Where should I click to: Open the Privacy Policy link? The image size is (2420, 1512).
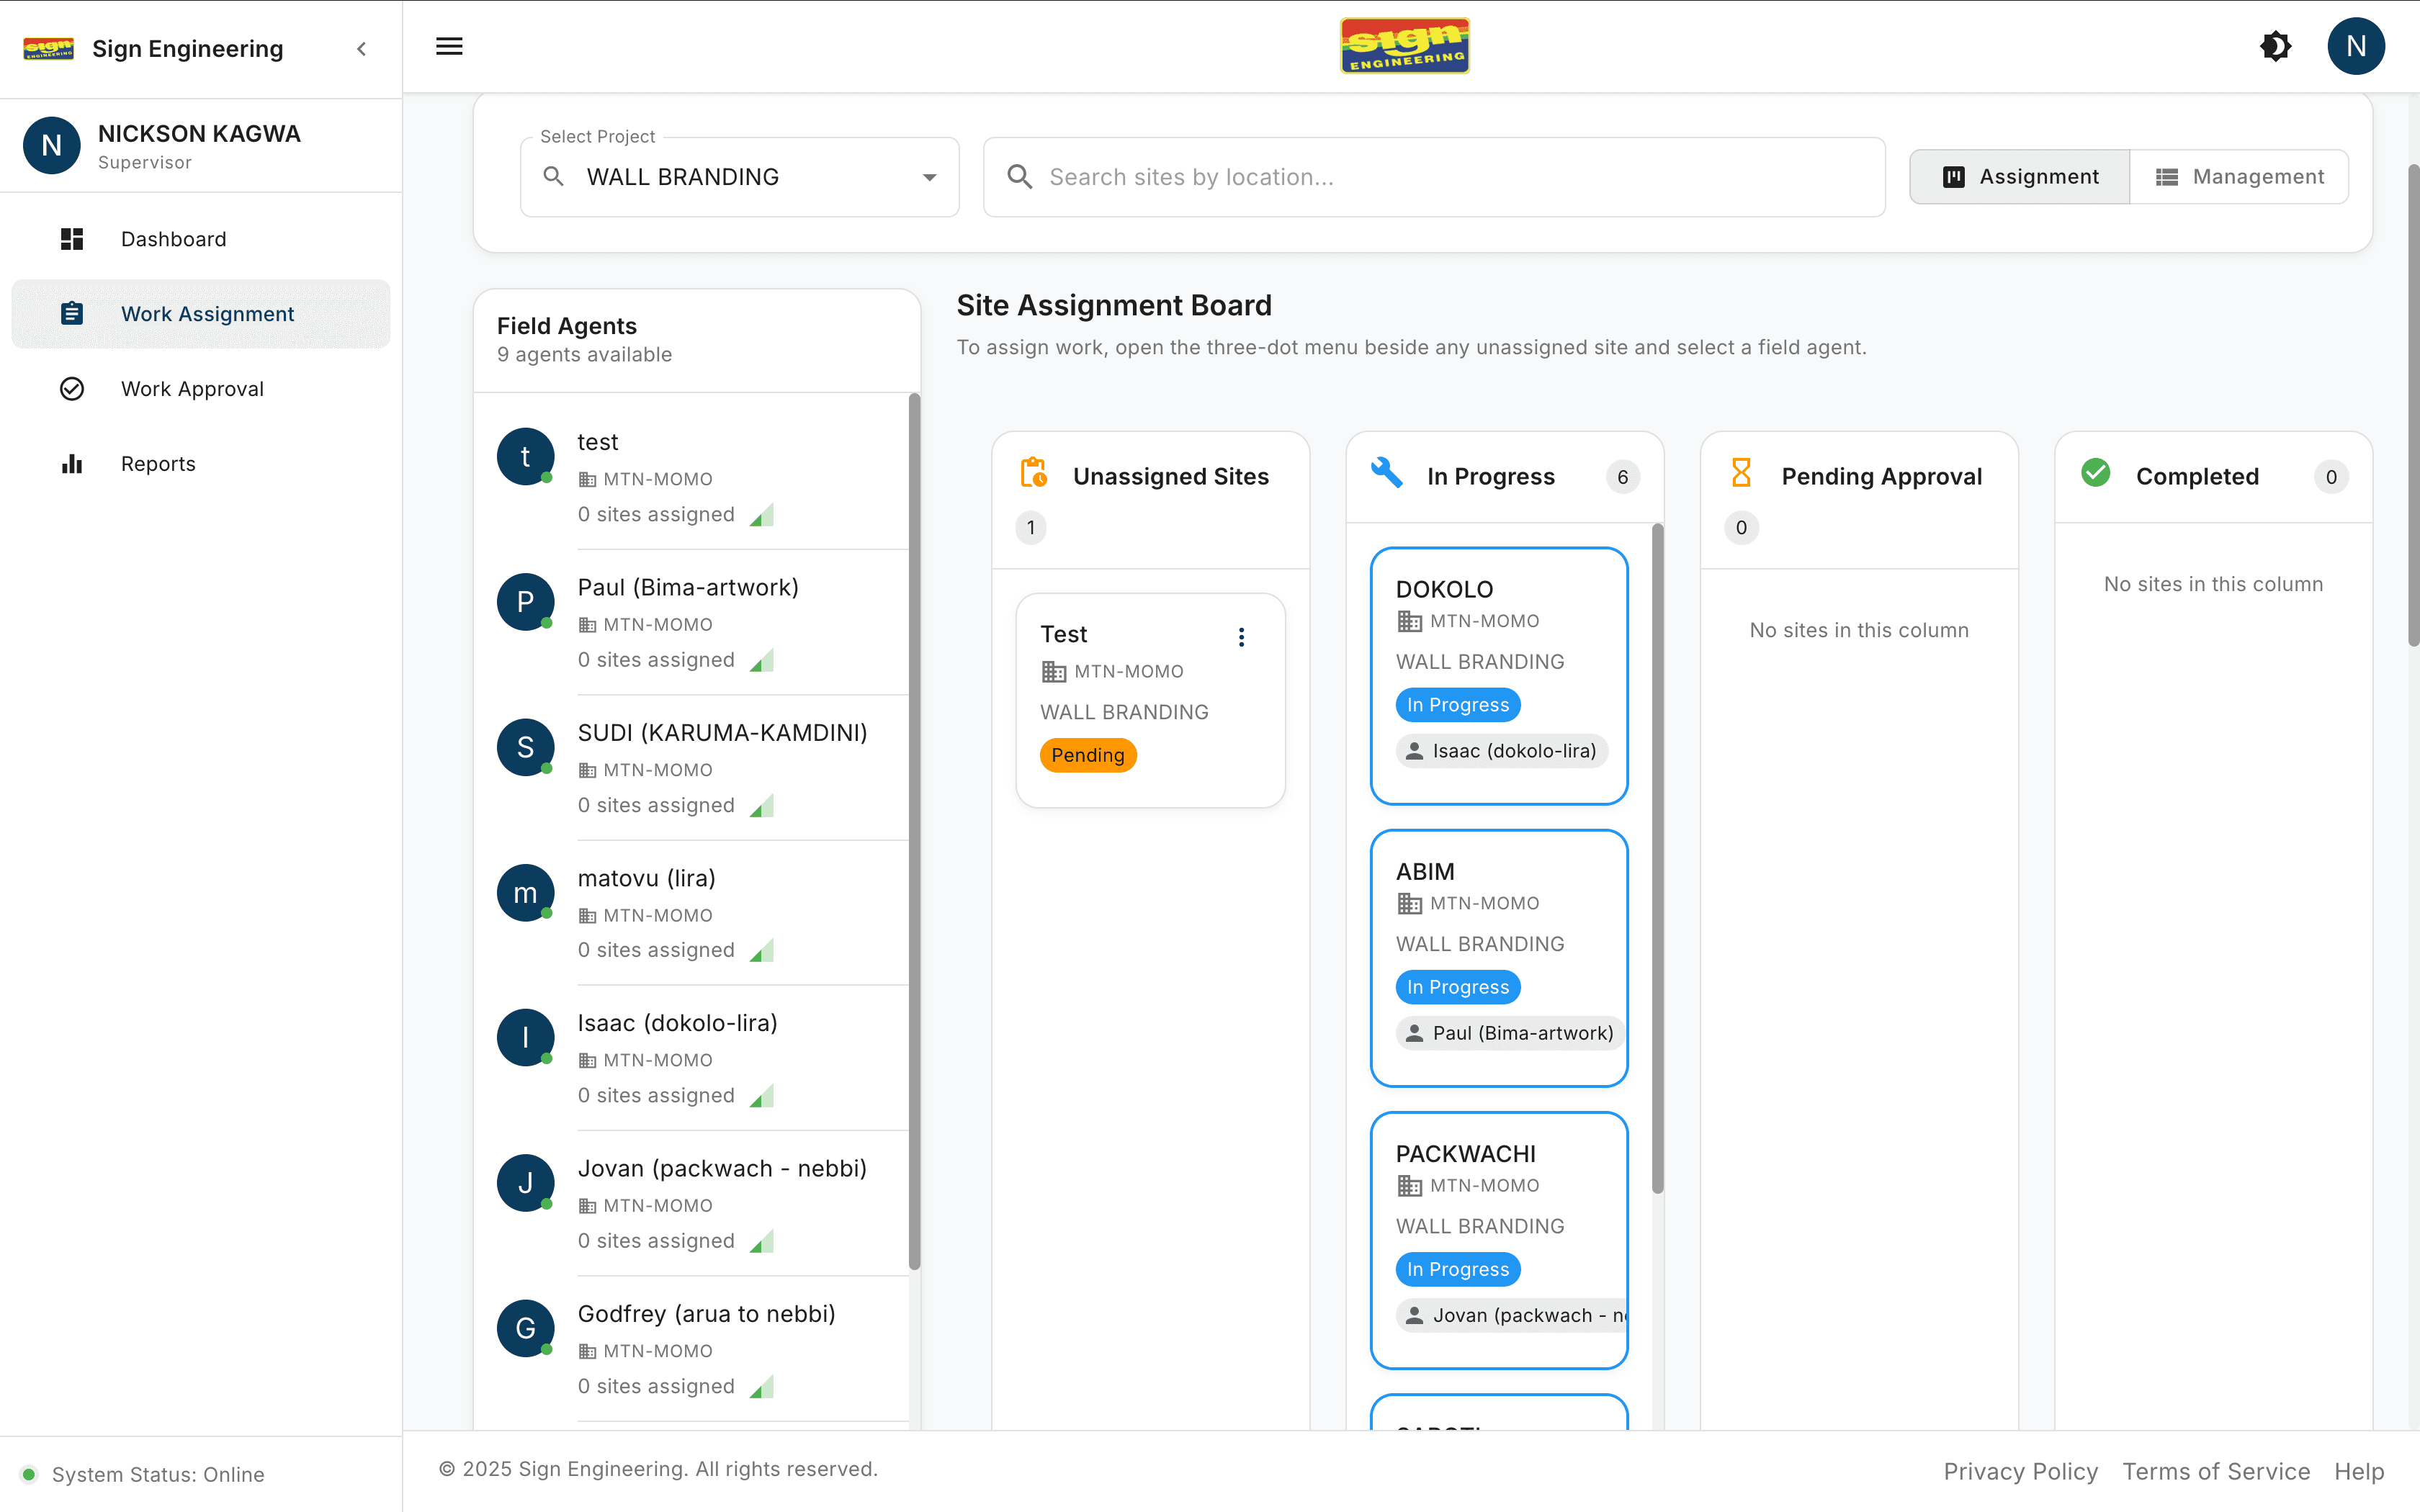(2020, 1471)
